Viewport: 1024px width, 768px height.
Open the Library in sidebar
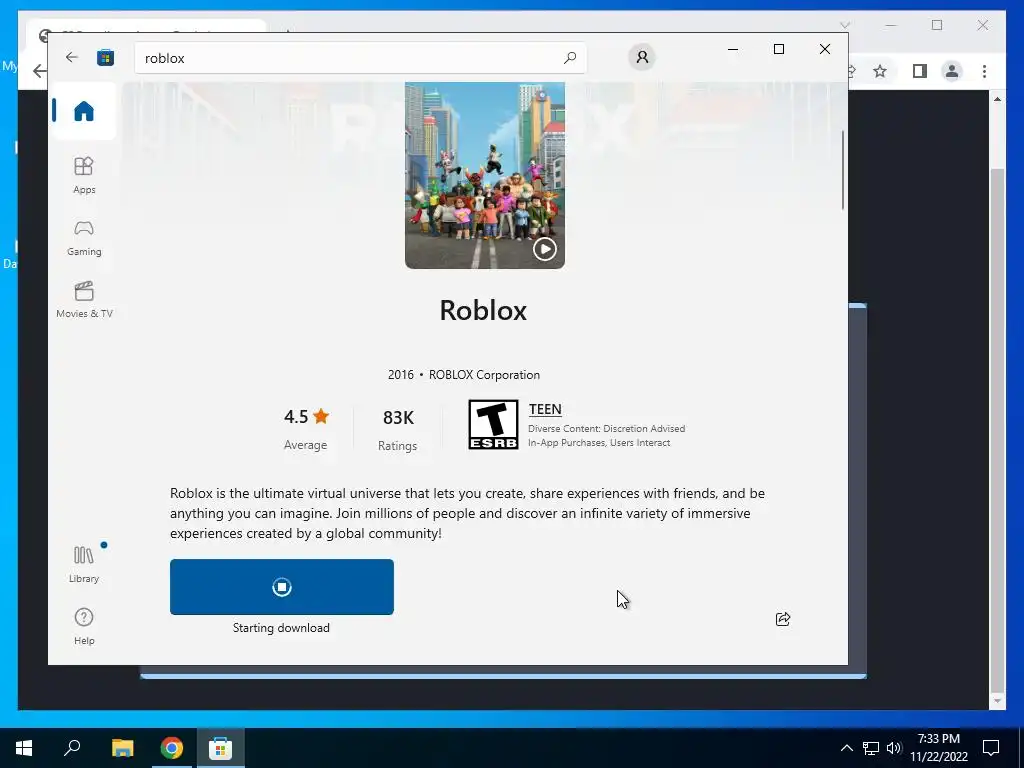[84, 565]
